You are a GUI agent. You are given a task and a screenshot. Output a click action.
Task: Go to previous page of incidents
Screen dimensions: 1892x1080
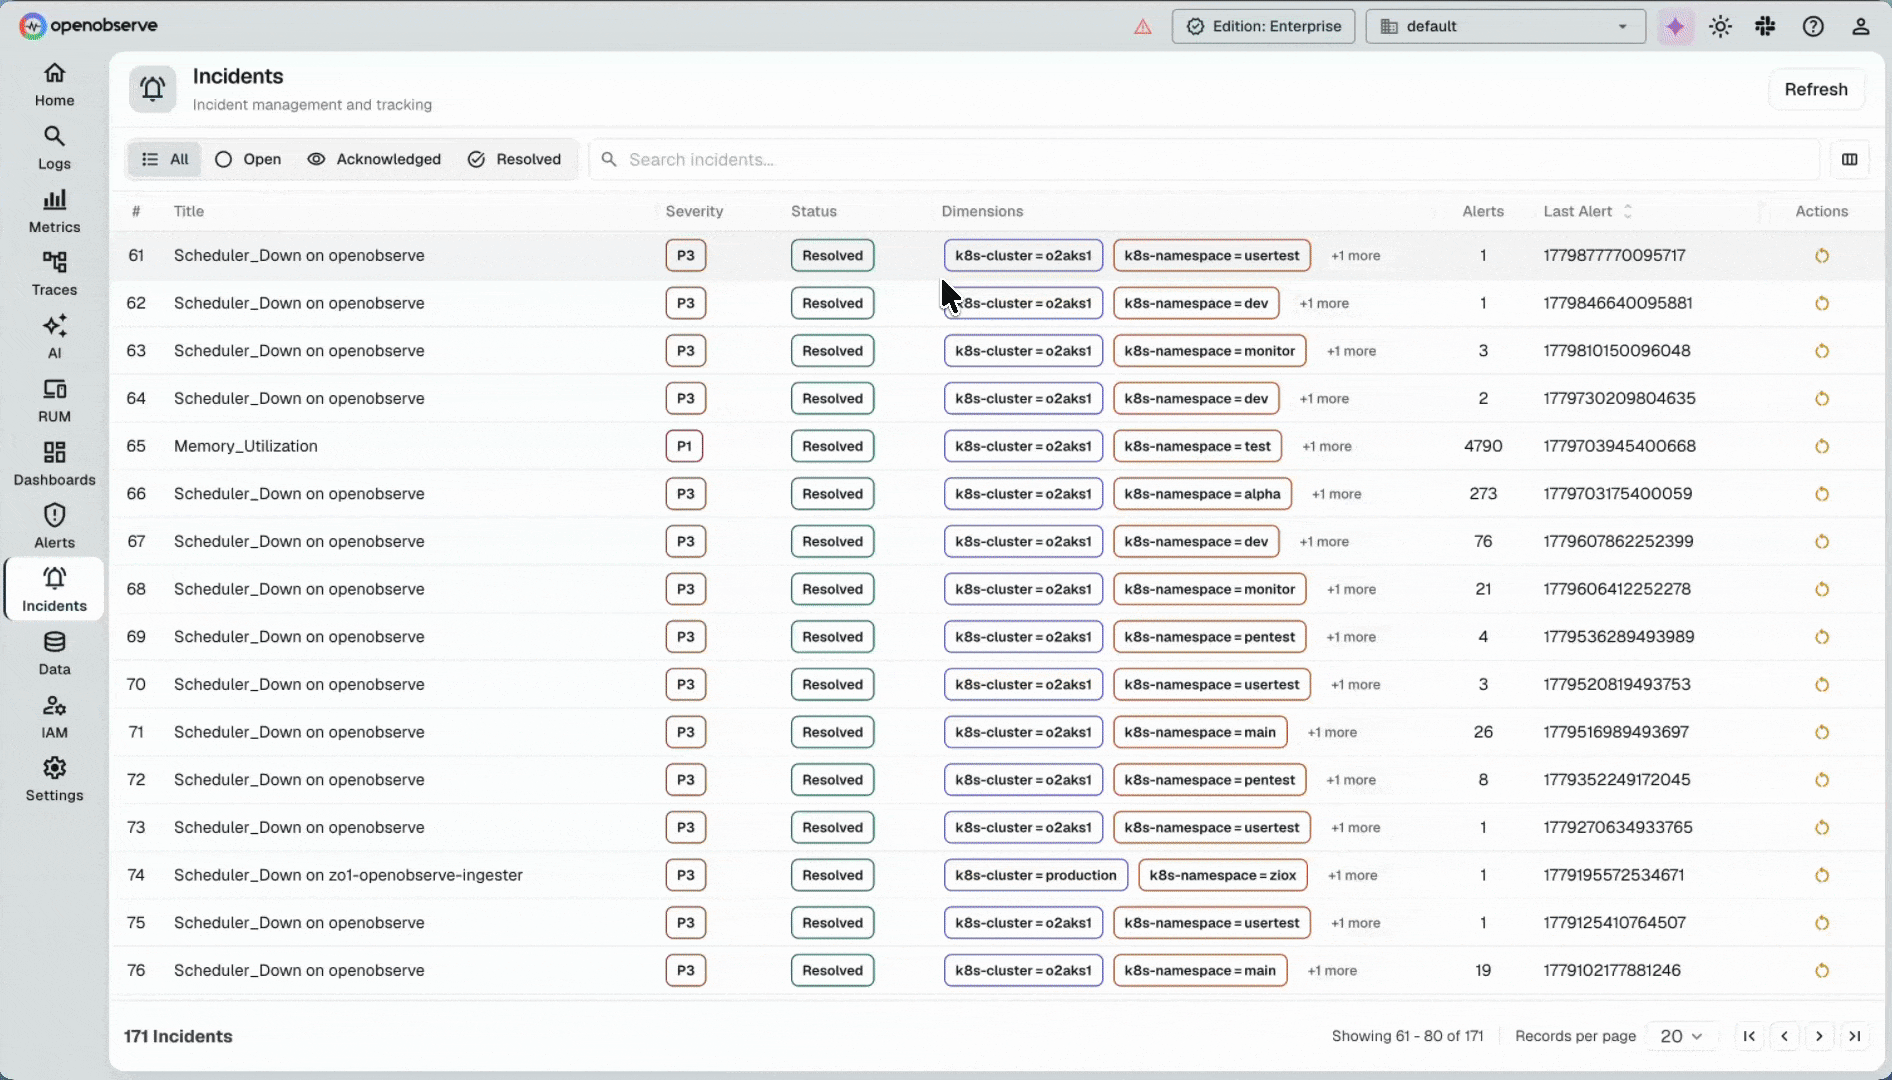(x=1784, y=1036)
